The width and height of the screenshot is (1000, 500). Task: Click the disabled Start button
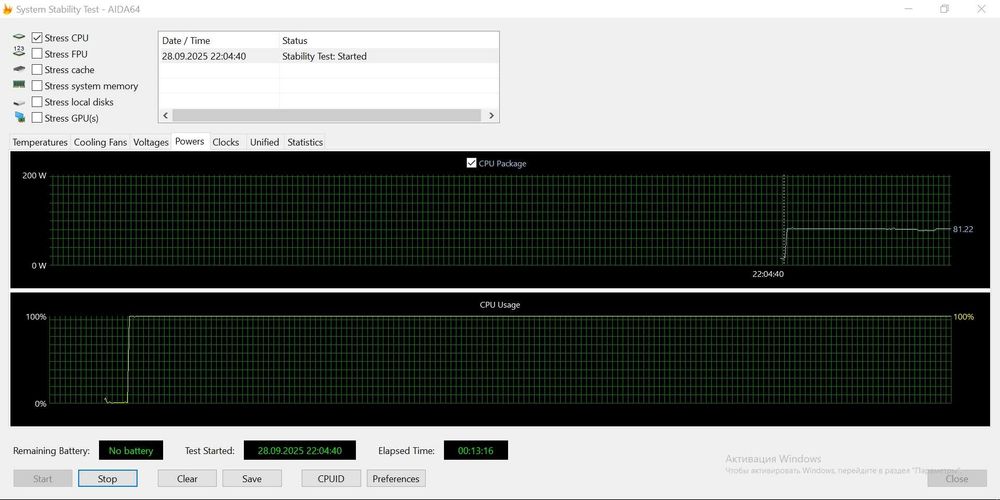(x=43, y=479)
